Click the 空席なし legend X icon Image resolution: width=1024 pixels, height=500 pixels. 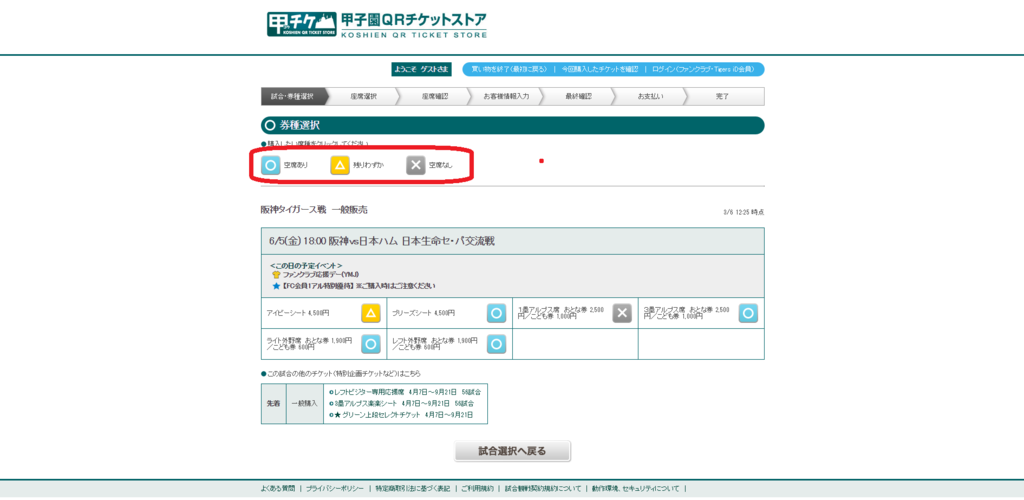point(416,165)
